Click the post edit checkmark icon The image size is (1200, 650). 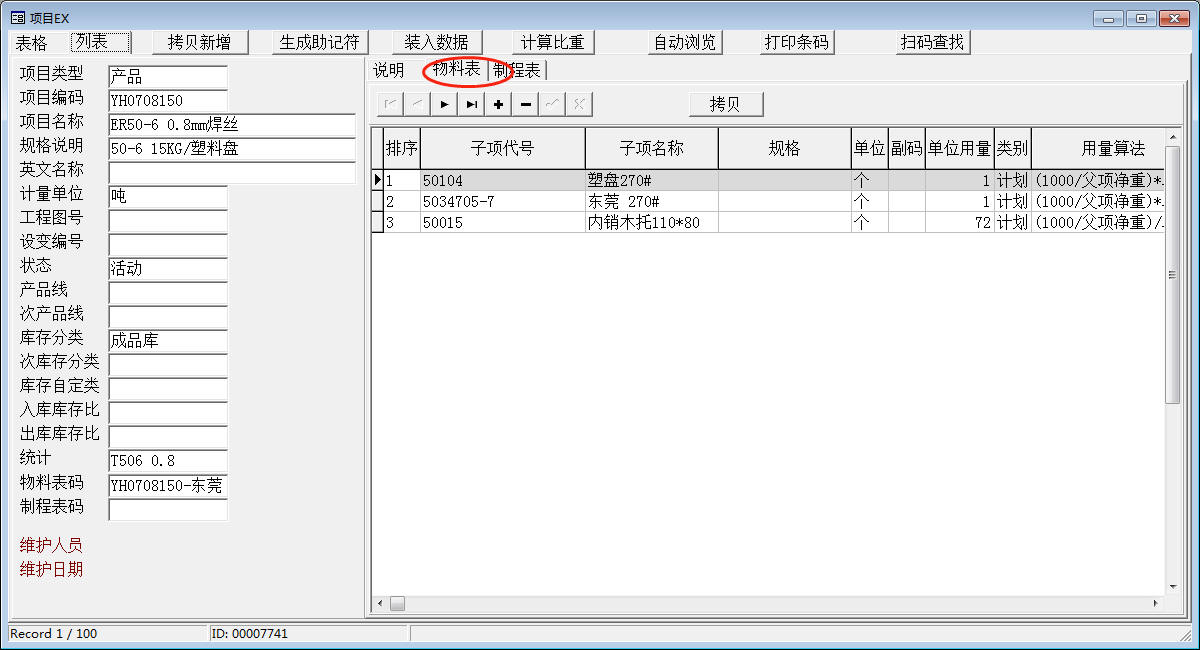click(552, 104)
